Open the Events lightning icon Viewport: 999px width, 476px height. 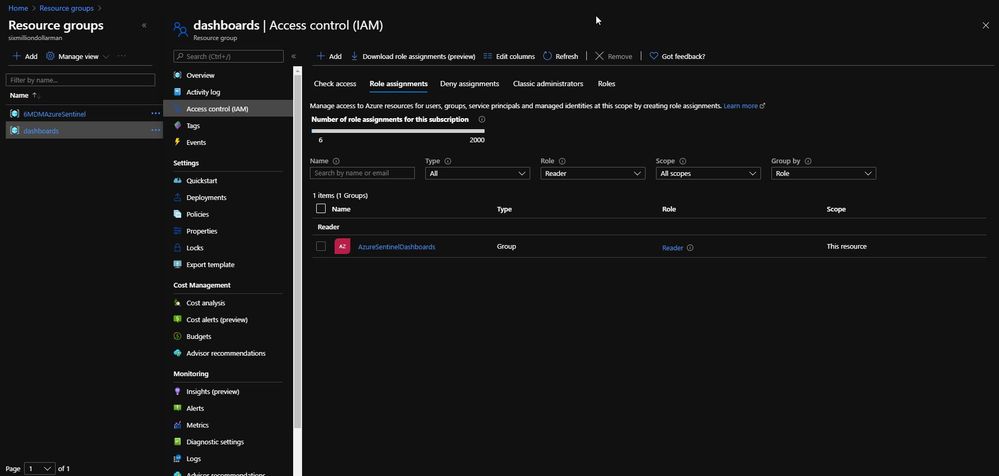(x=178, y=142)
